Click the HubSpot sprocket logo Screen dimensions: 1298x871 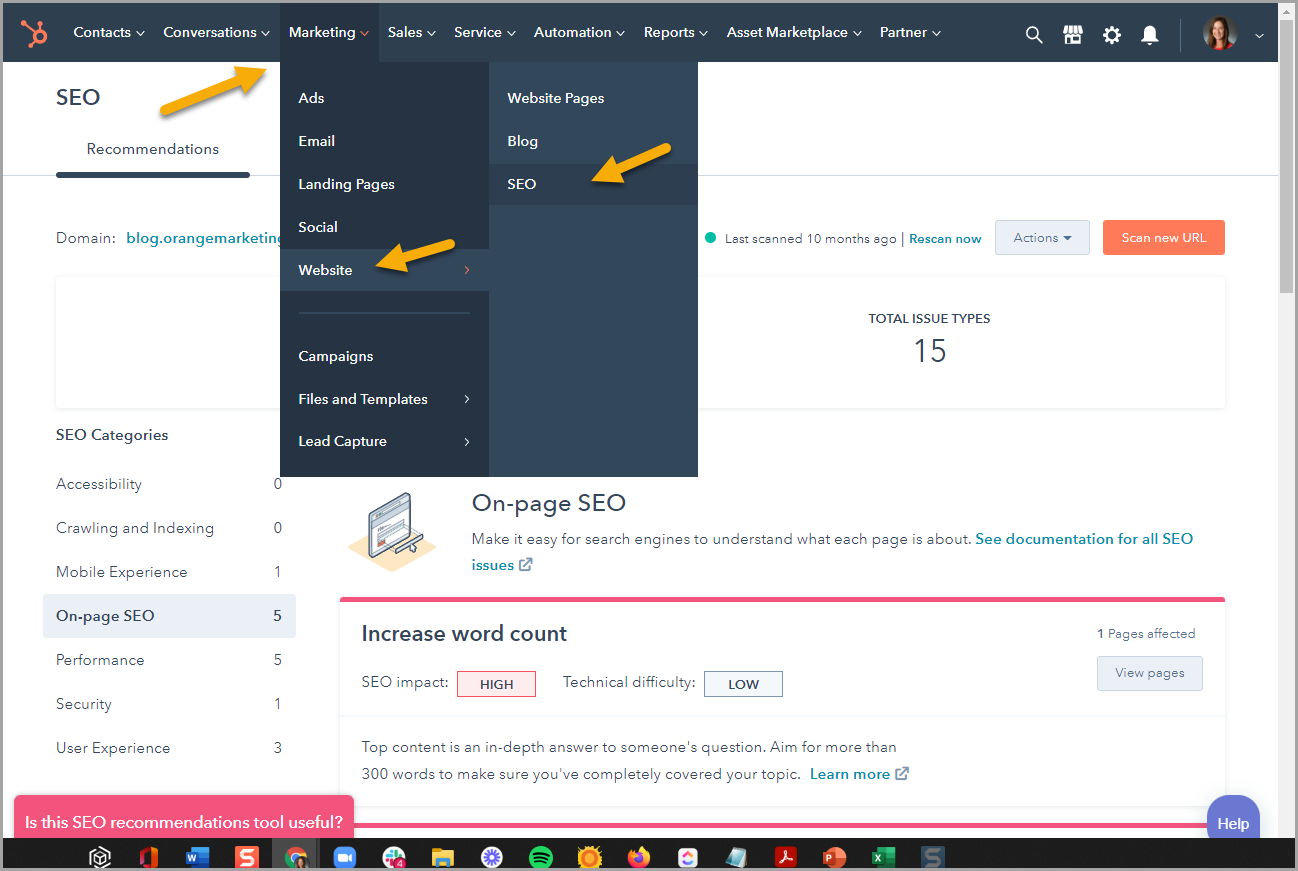[34, 33]
